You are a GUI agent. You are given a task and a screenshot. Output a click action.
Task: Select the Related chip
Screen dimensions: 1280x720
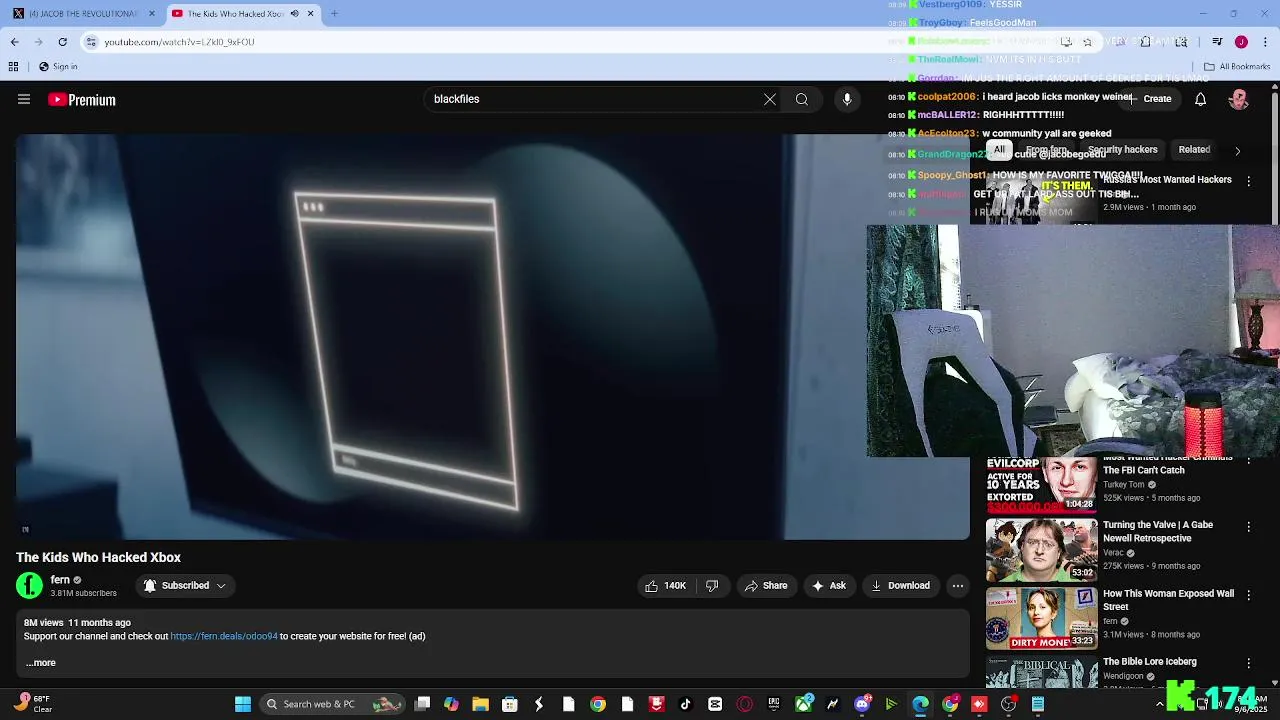(x=1194, y=150)
